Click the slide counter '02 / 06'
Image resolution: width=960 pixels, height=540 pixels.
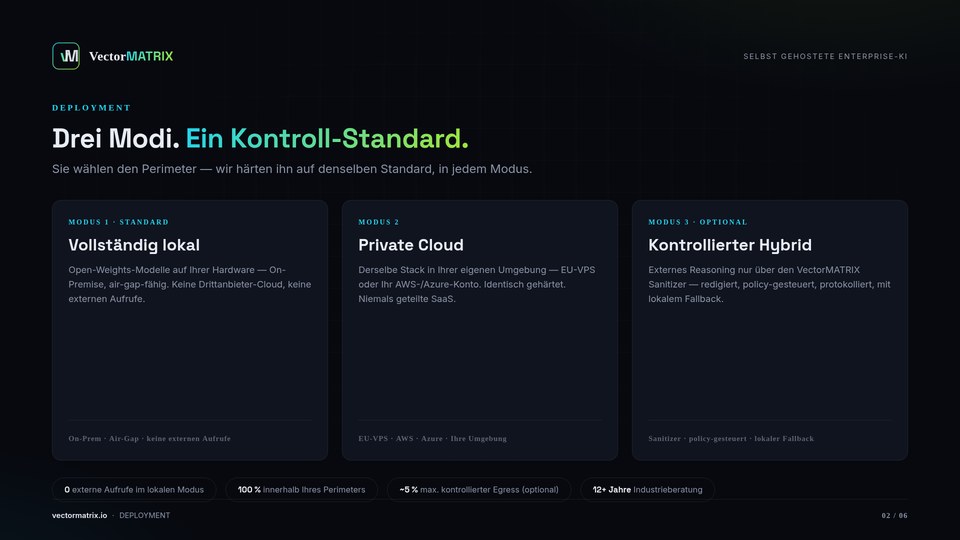(x=894, y=516)
